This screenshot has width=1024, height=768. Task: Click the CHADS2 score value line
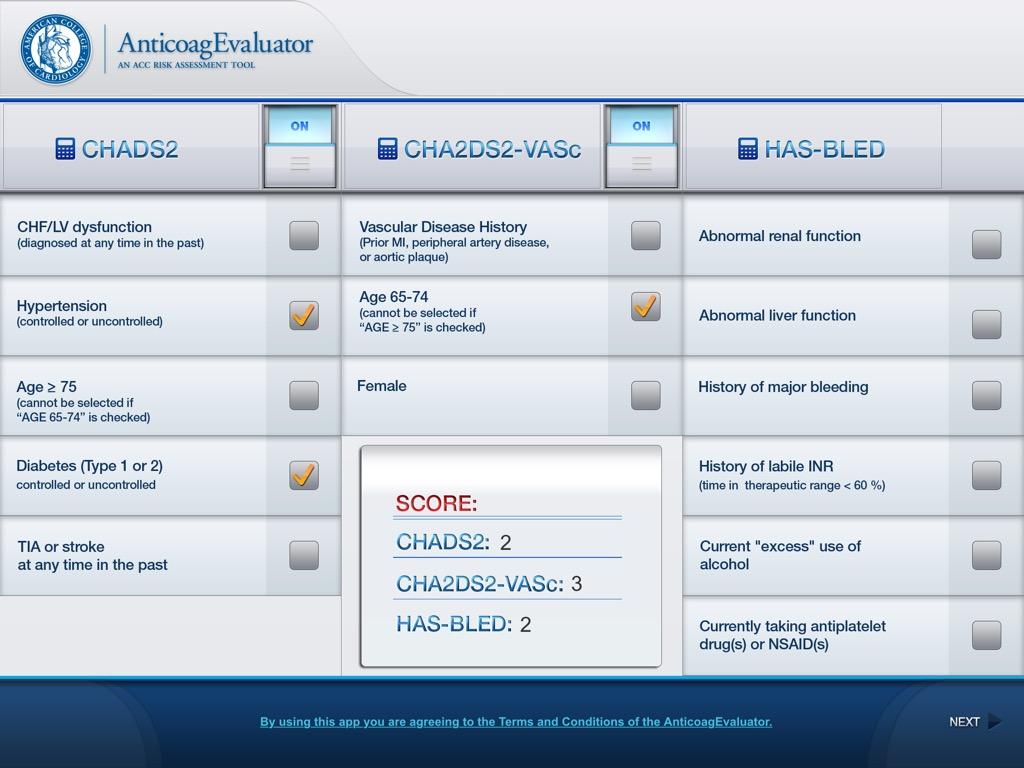pos(454,542)
